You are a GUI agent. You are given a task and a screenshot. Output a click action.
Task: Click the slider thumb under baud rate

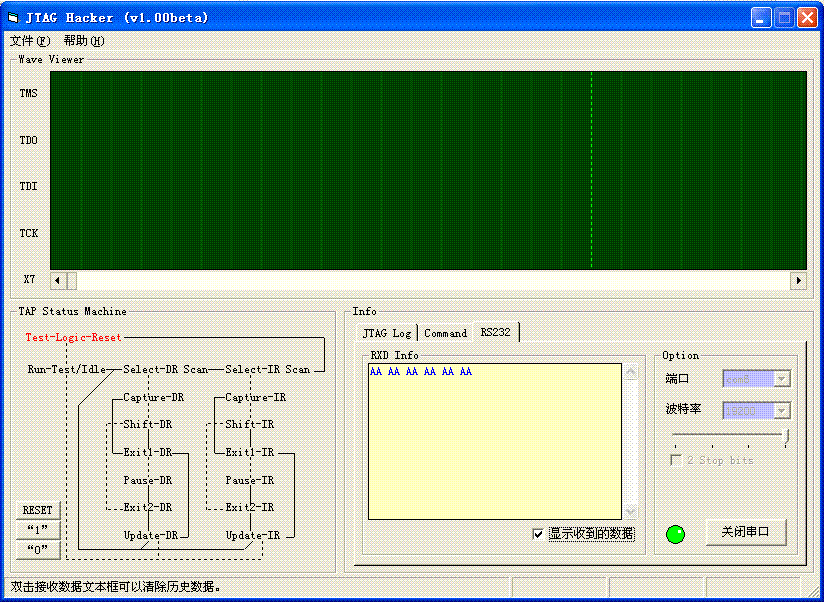[786, 437]
